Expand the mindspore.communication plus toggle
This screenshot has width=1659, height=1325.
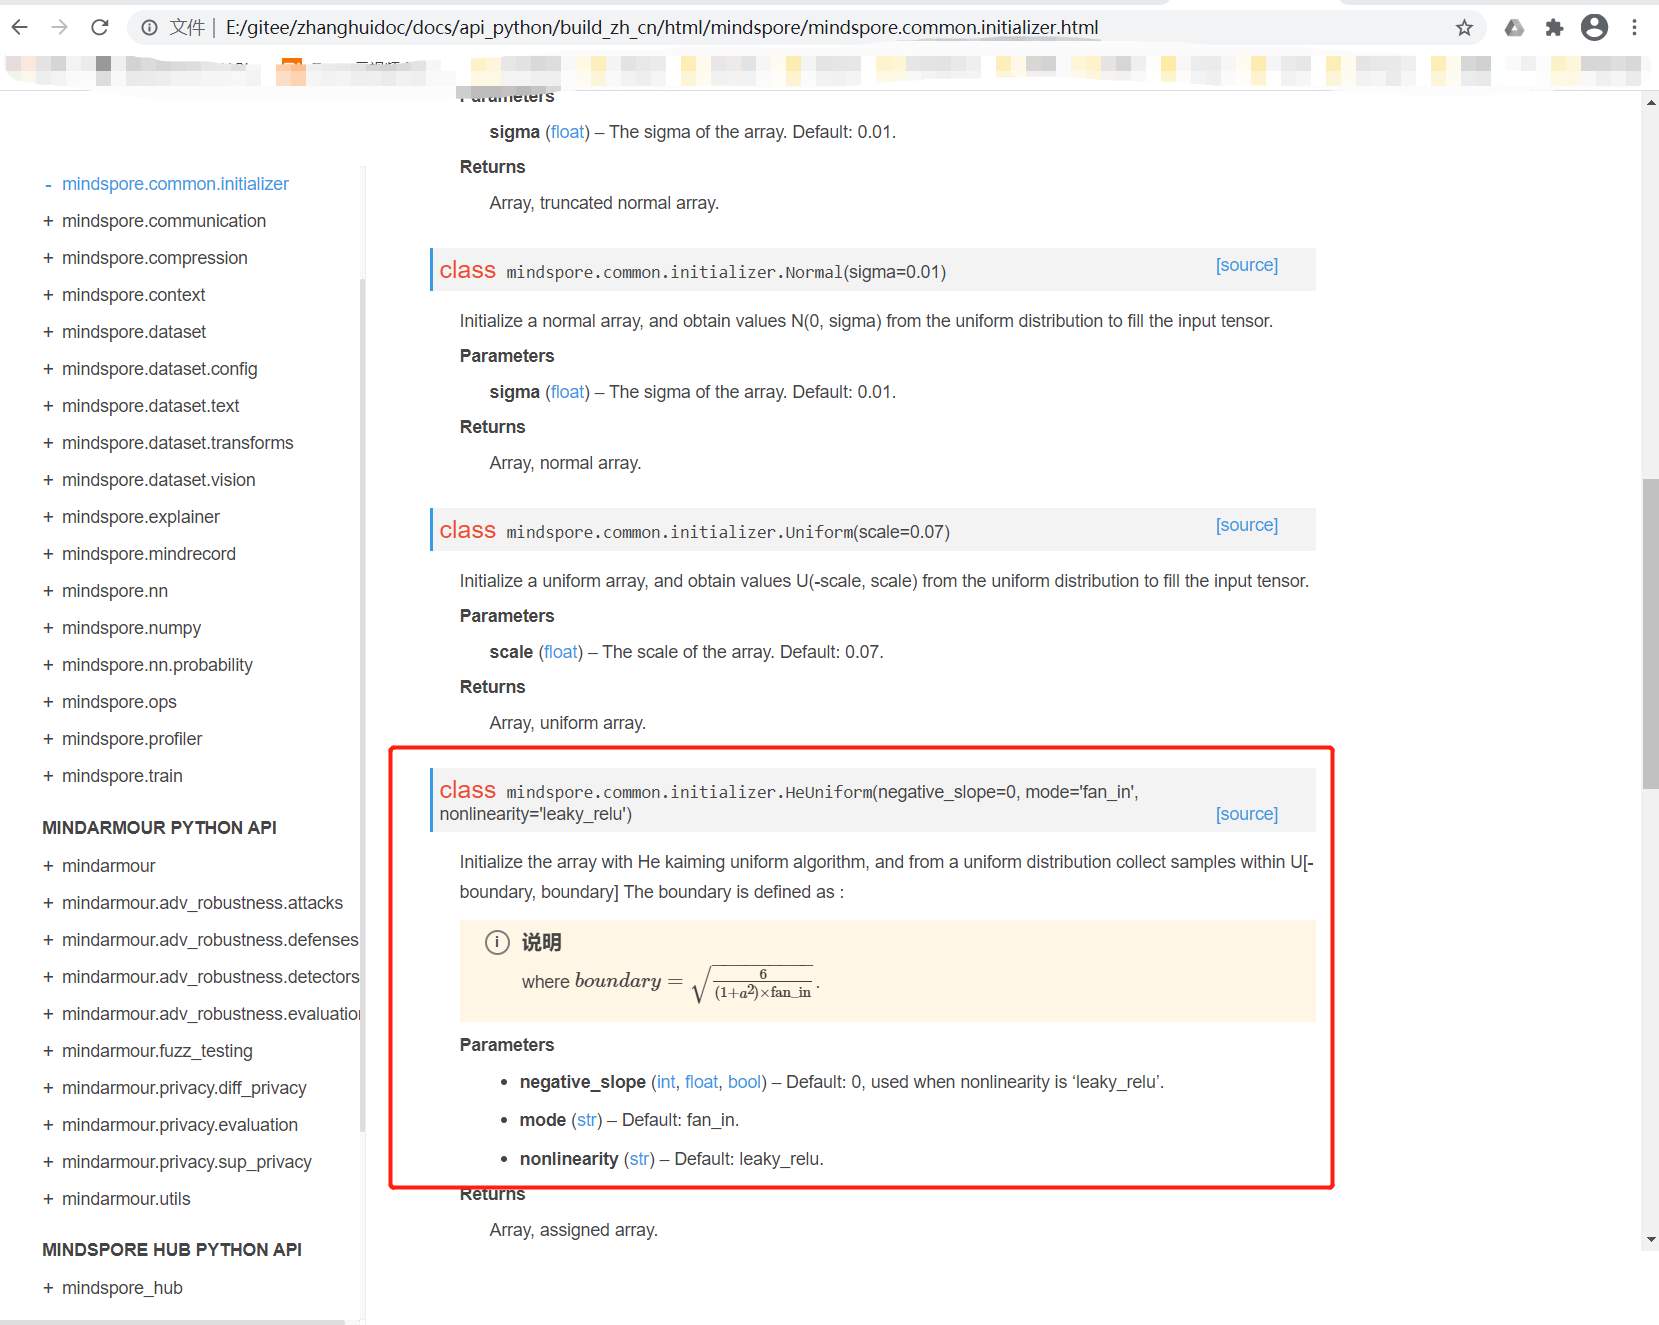(x=48, y=221)
